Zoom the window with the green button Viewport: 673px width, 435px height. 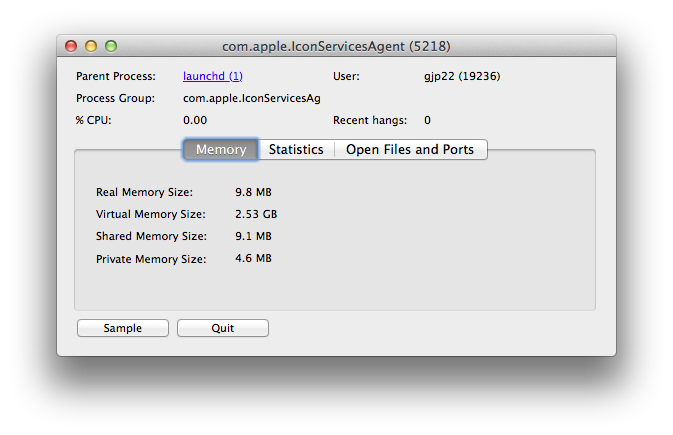(x=111, y=46)
